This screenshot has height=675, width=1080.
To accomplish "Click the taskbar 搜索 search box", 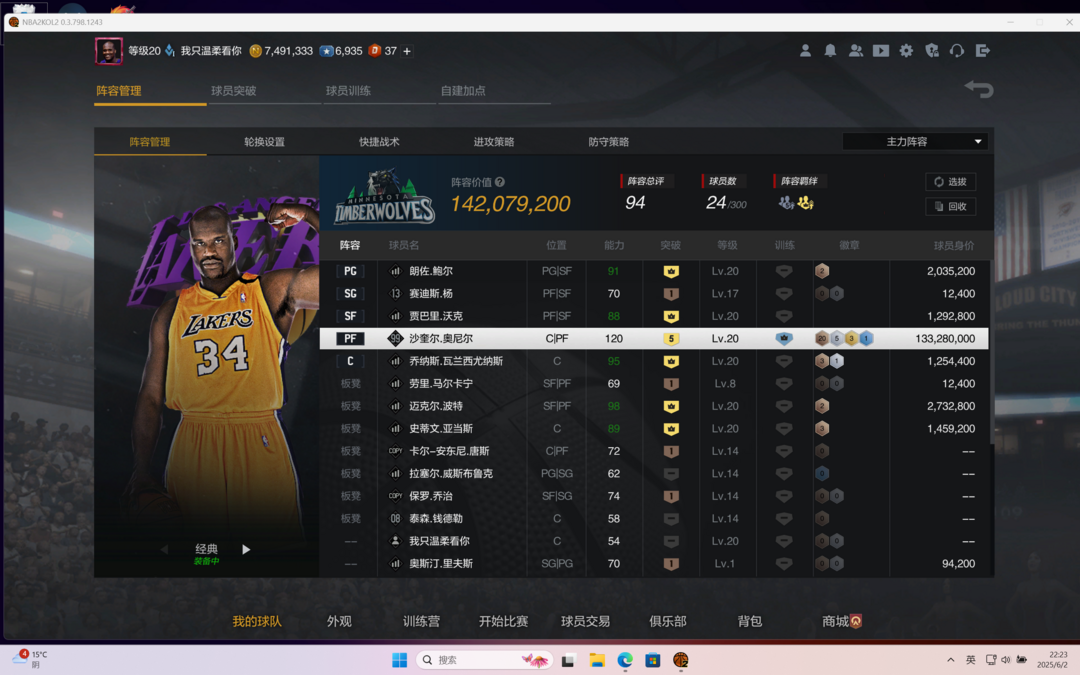I will pos(485,660).
